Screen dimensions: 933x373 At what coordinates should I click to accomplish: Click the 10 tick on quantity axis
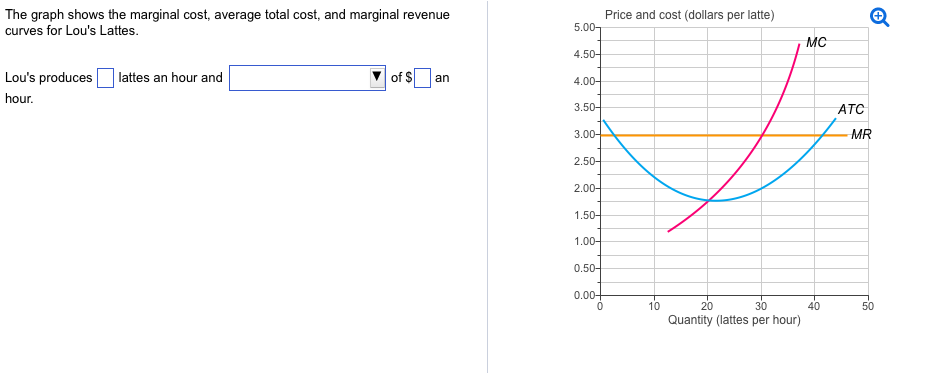pyautogui.click(x=654, y=306)
